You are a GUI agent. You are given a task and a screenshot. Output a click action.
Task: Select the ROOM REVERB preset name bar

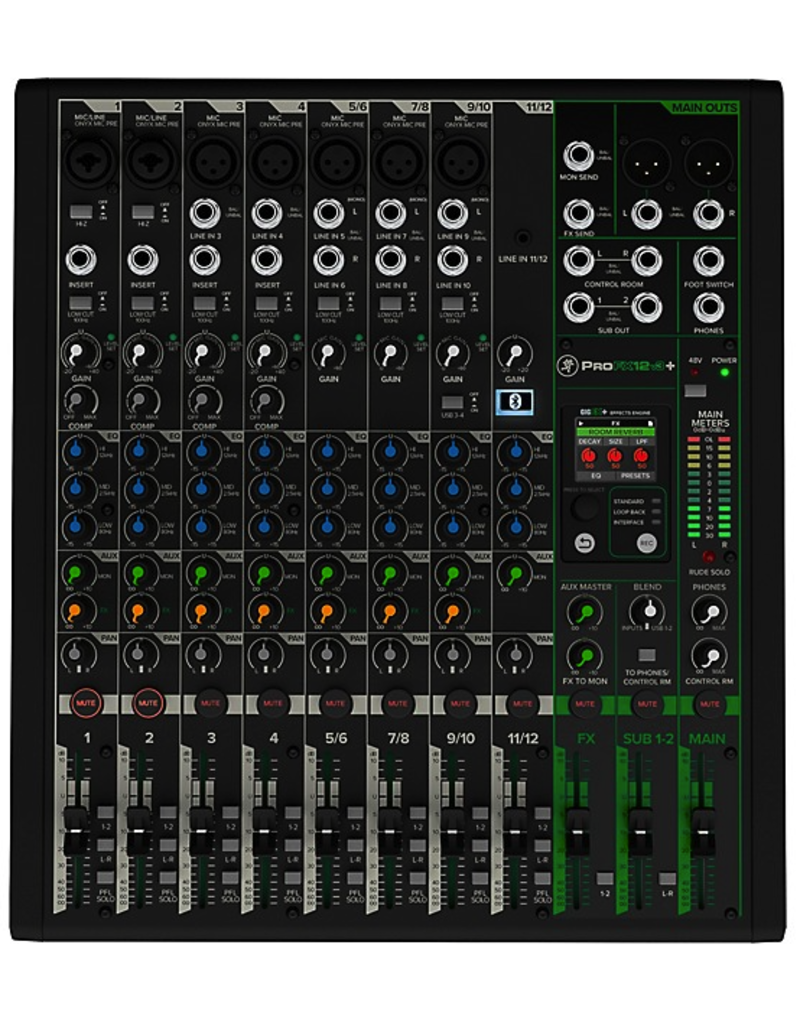coord(613,431)
